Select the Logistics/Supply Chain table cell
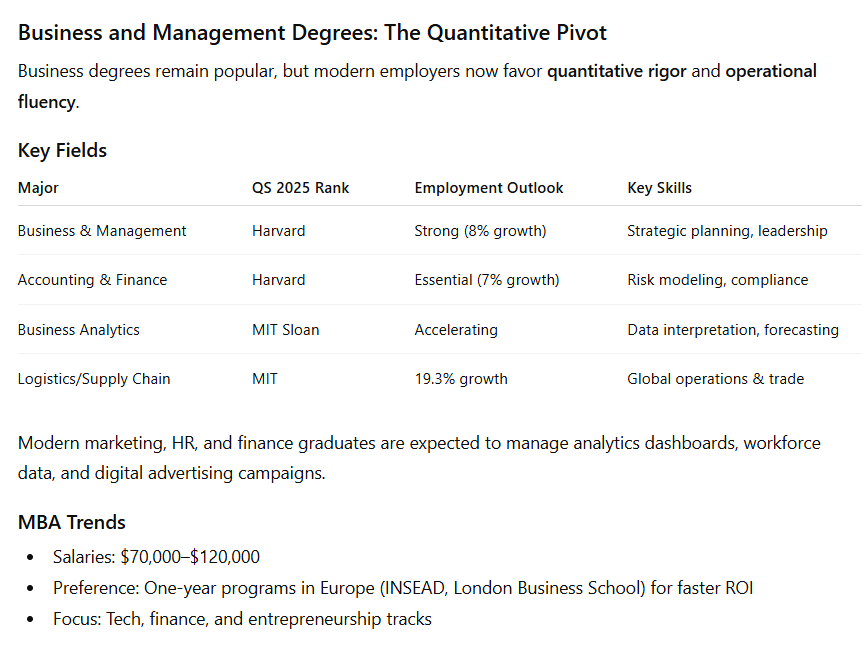The image size is (864, 660). coord(94,378)
